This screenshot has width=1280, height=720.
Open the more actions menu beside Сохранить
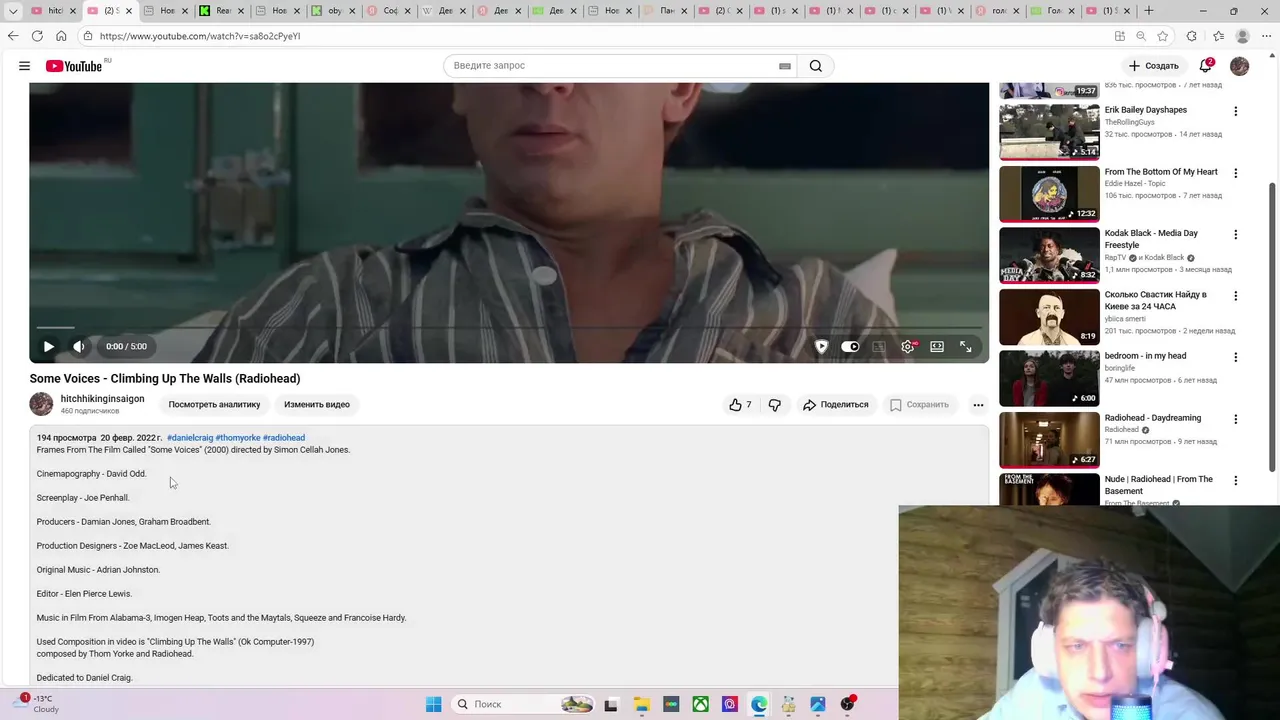(x=978, y=405)
